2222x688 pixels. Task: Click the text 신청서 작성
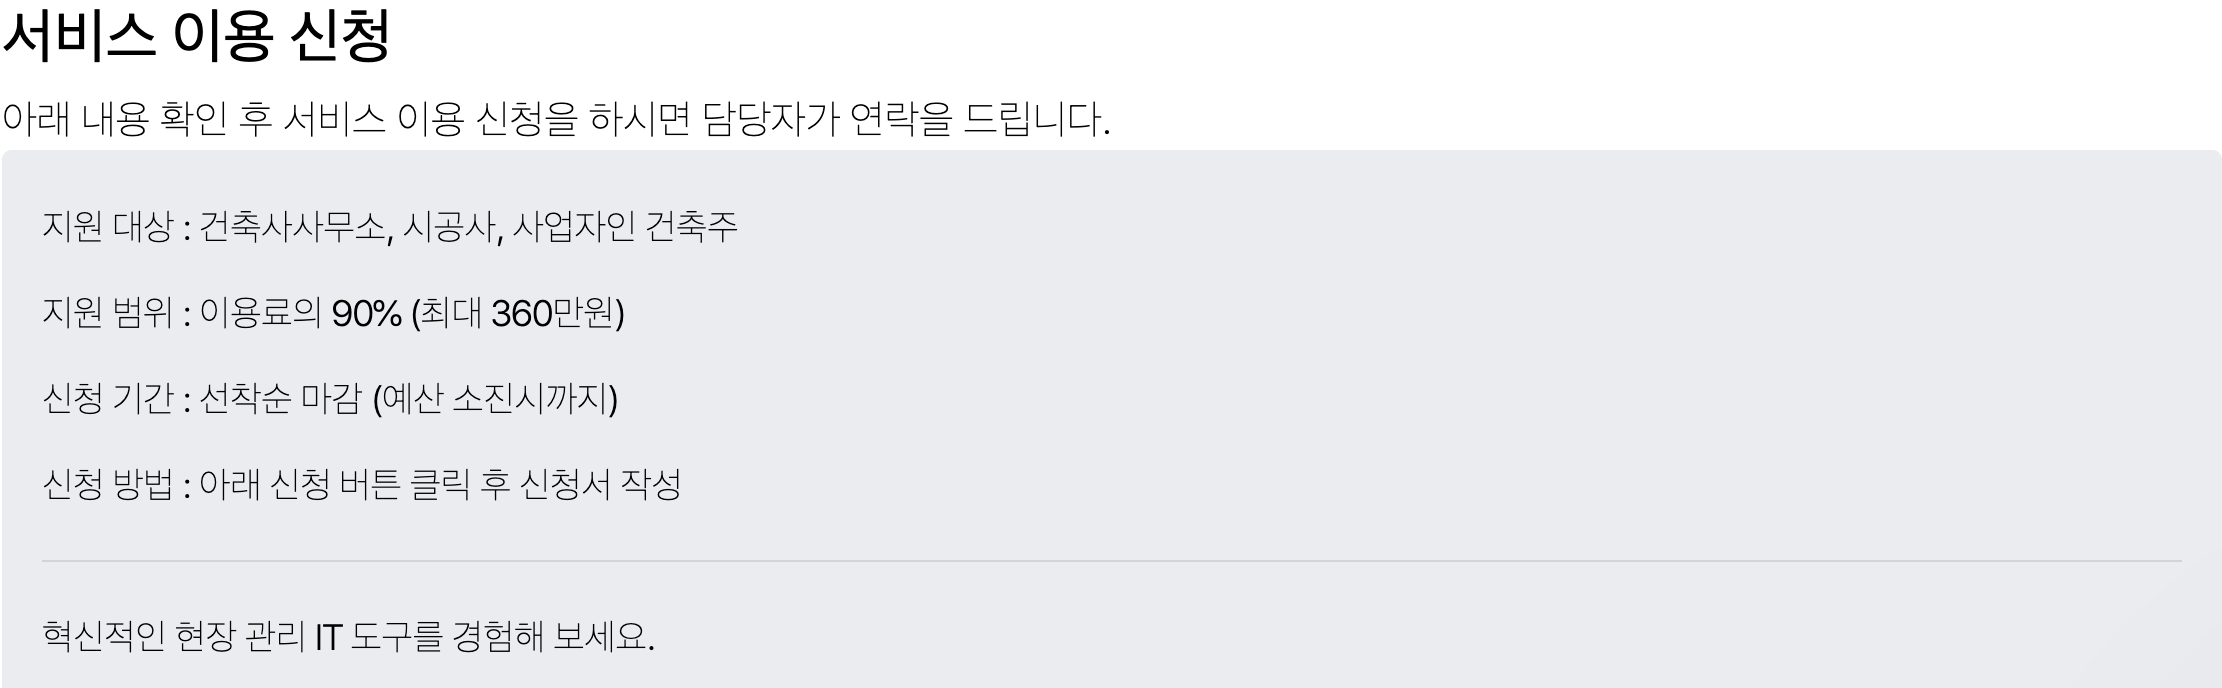pos(601,485)
